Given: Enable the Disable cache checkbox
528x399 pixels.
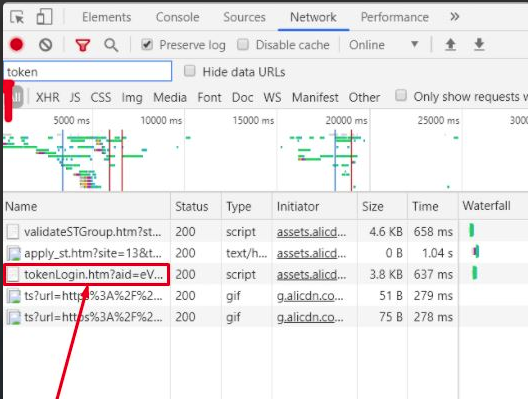Looking at the screenshot, I should (243, 44).
